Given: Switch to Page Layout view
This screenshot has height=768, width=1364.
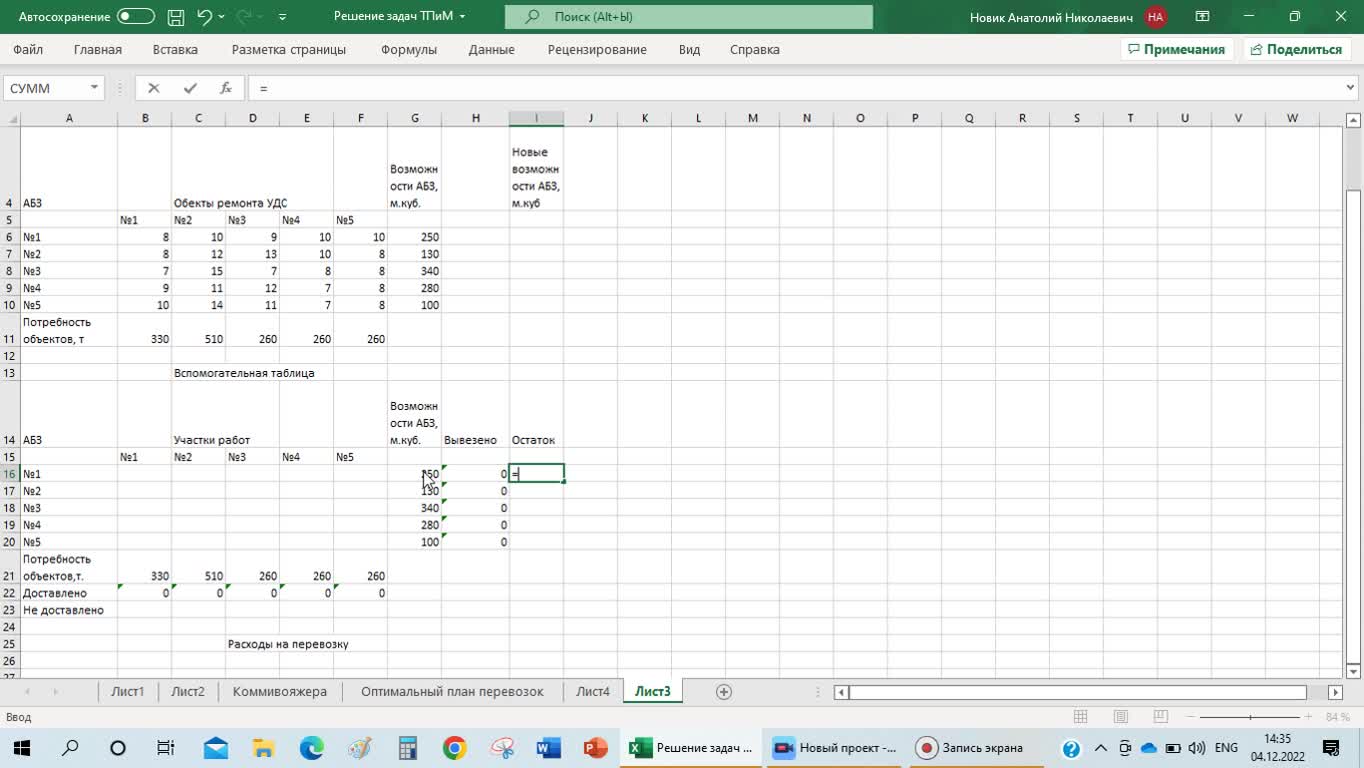Looking at the screenshot, I should click(x=1122, y=717).
